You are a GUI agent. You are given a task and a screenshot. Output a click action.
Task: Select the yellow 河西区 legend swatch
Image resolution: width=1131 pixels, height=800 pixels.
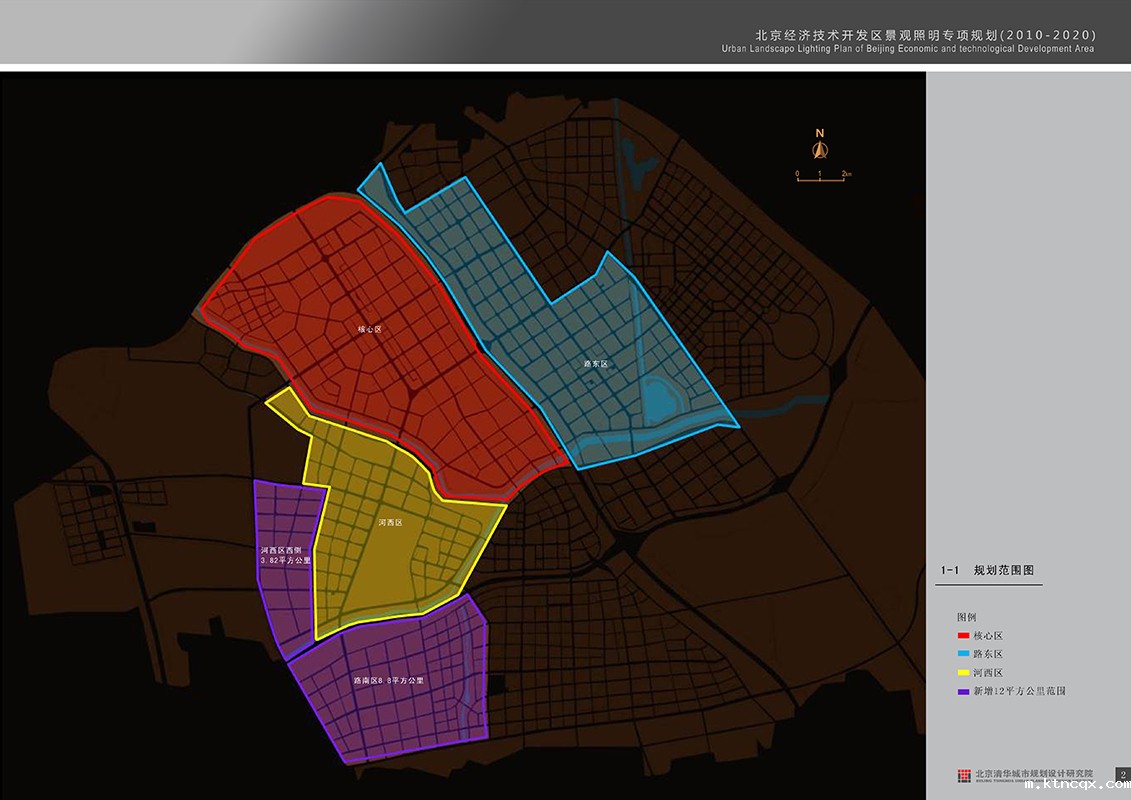[x=963, y=673]
